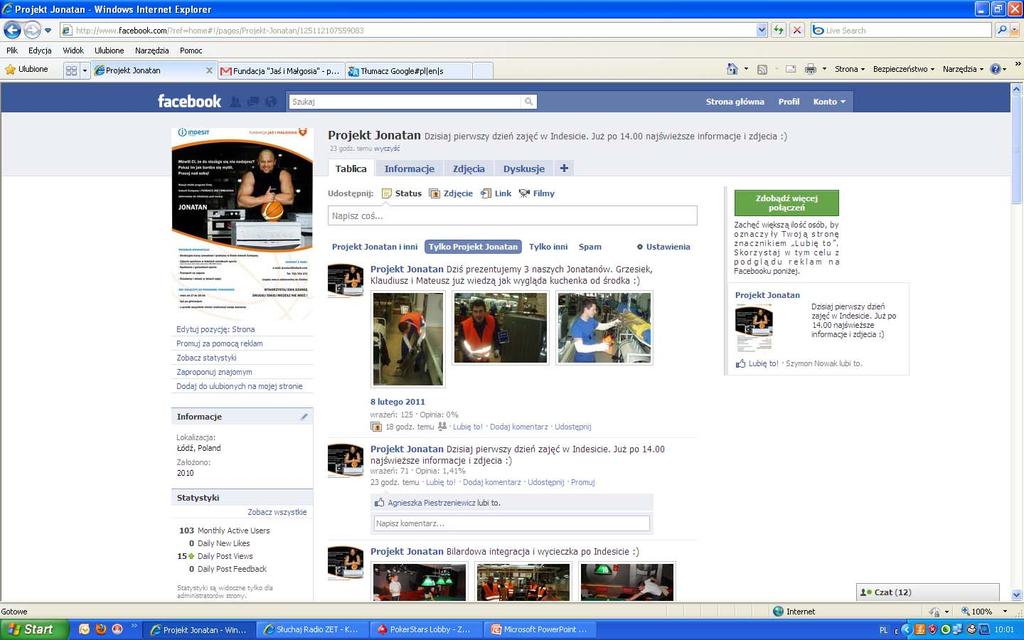Open the notifications globe icon
The width and height of the screenshot is (1024, 640).
[x=270, y=101]
